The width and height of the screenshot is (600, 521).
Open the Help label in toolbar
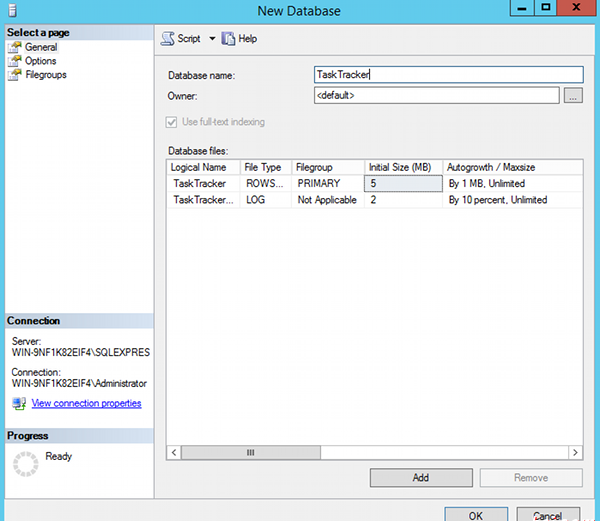coord(248,39)
